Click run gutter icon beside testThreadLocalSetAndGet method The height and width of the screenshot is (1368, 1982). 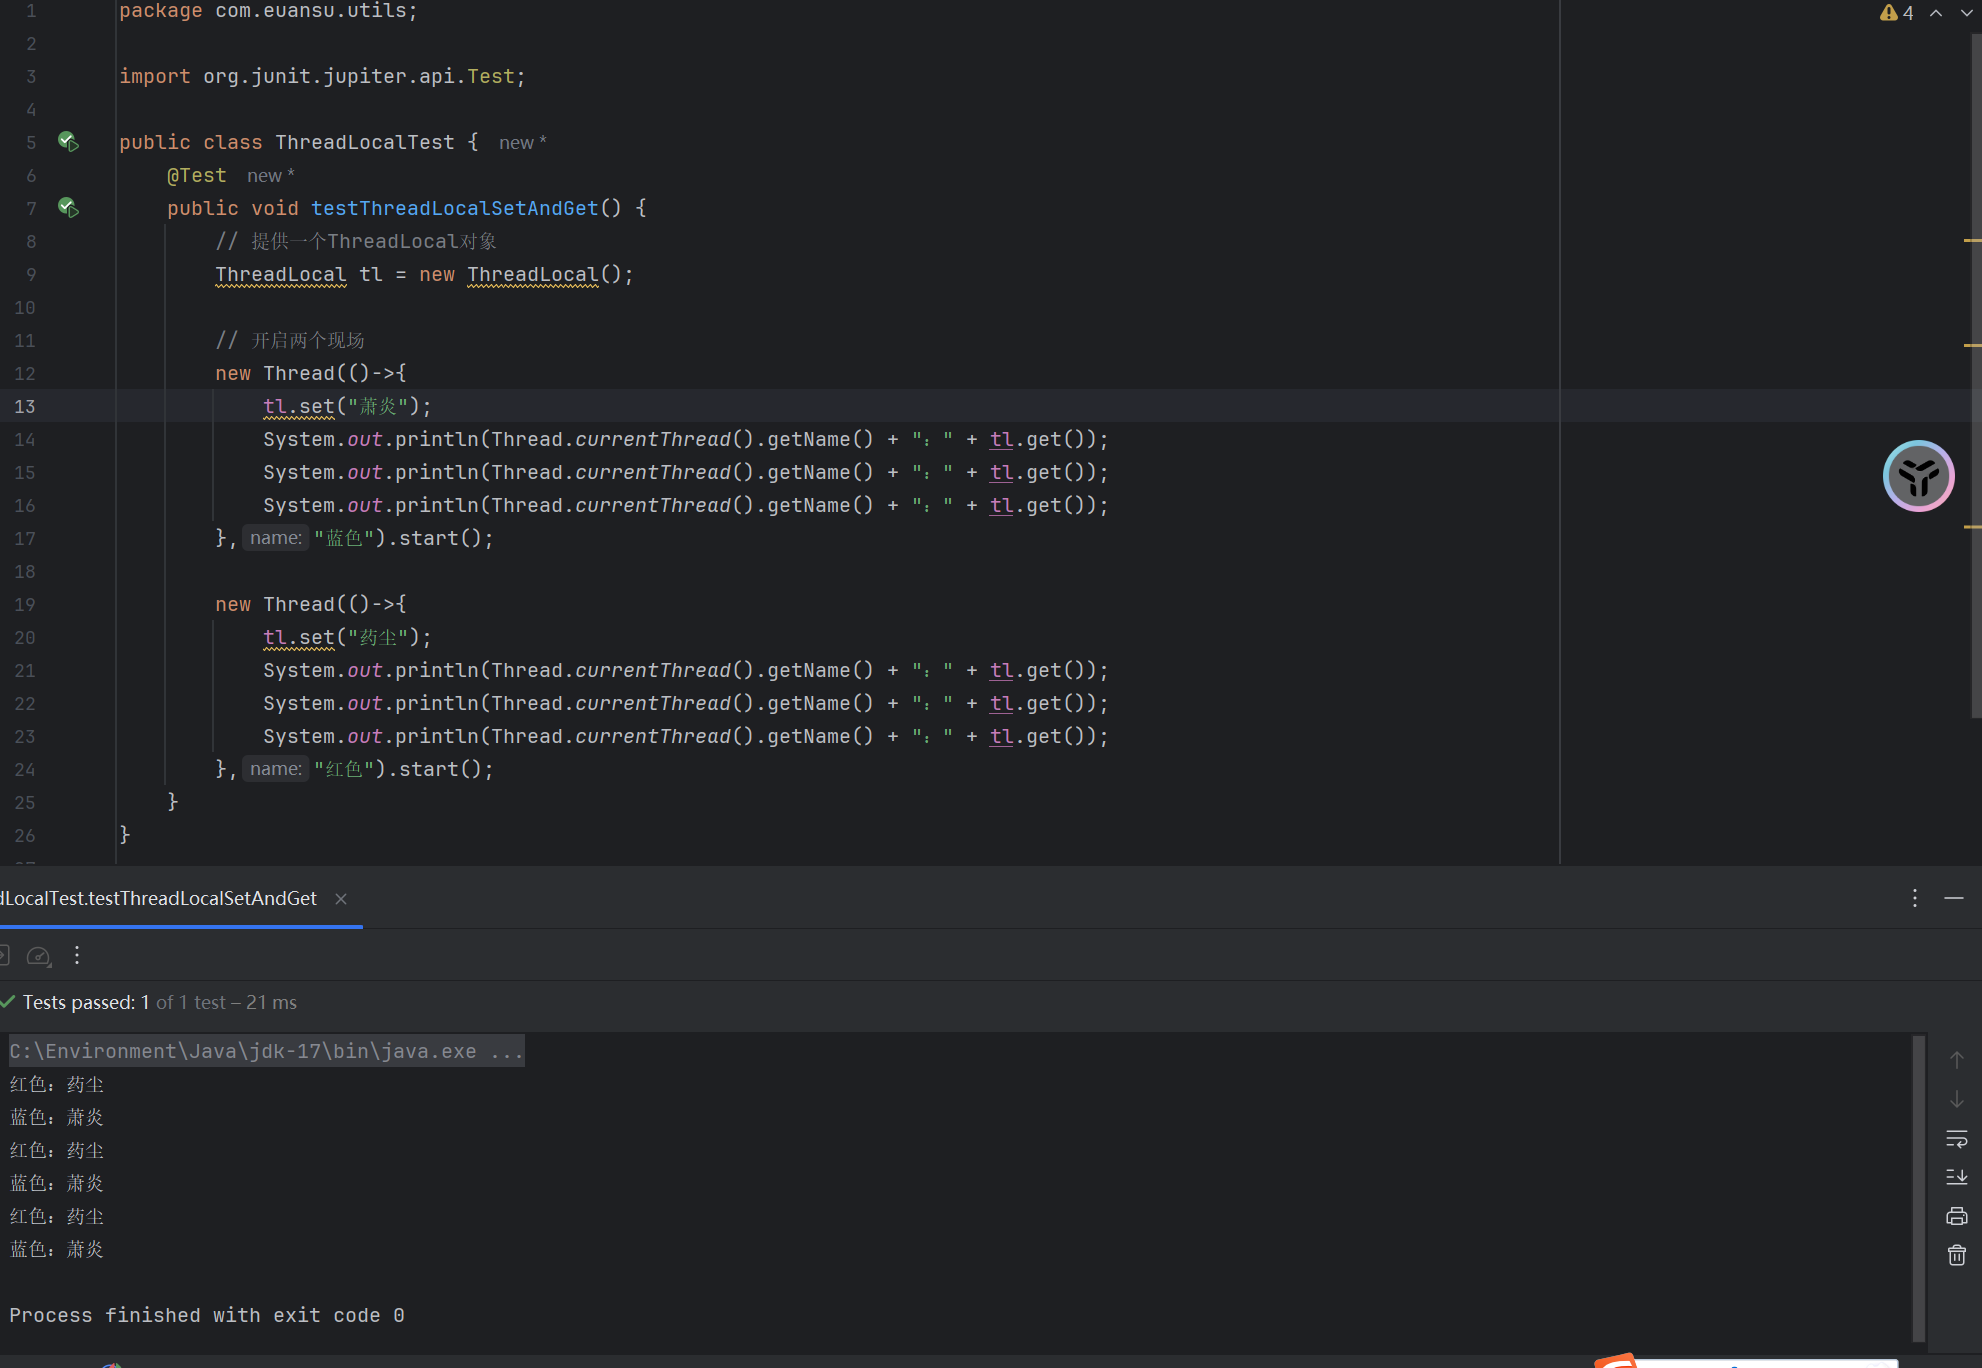[x=68, y=207]
